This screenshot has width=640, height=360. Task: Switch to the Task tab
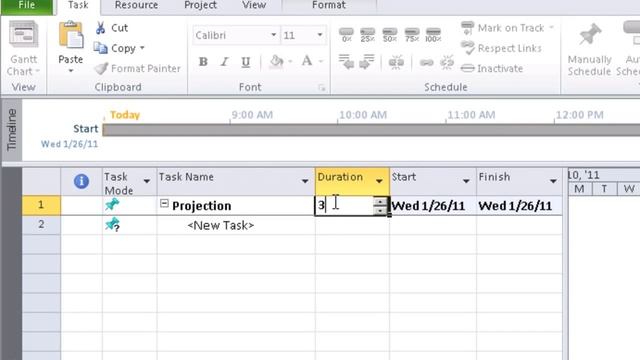78,6
